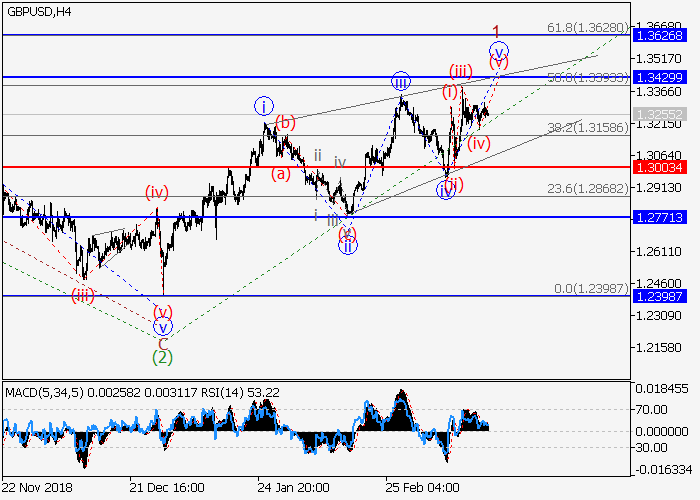Click the circled blue wave ii marker
Image resolution: width=700 pixels, height=500 pixels.
(347, 245)
